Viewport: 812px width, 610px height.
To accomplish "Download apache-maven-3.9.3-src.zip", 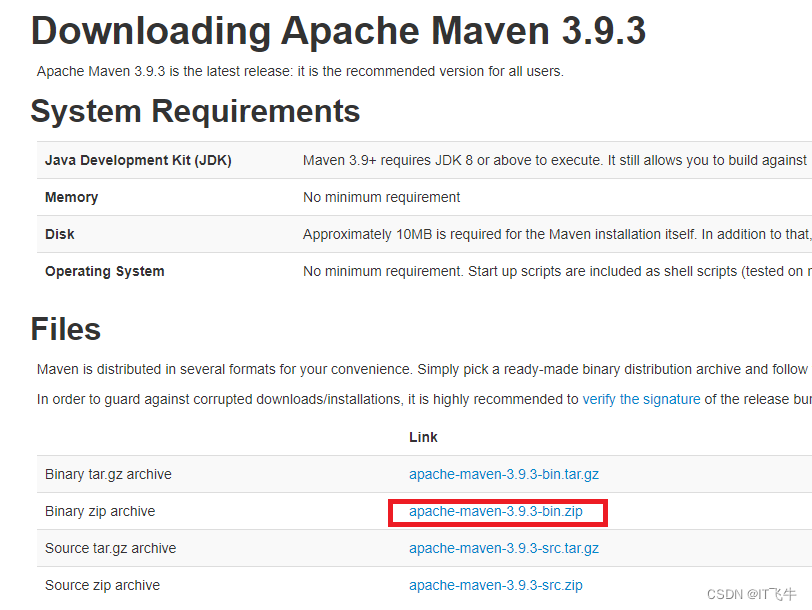I will click(496, 585).
